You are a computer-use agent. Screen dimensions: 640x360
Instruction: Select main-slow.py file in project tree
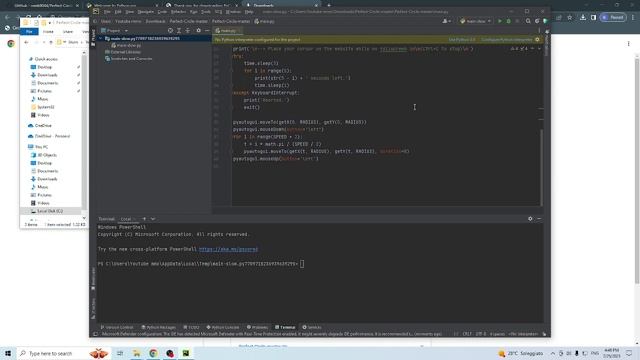pyautogui.click(x=127, y=45)
